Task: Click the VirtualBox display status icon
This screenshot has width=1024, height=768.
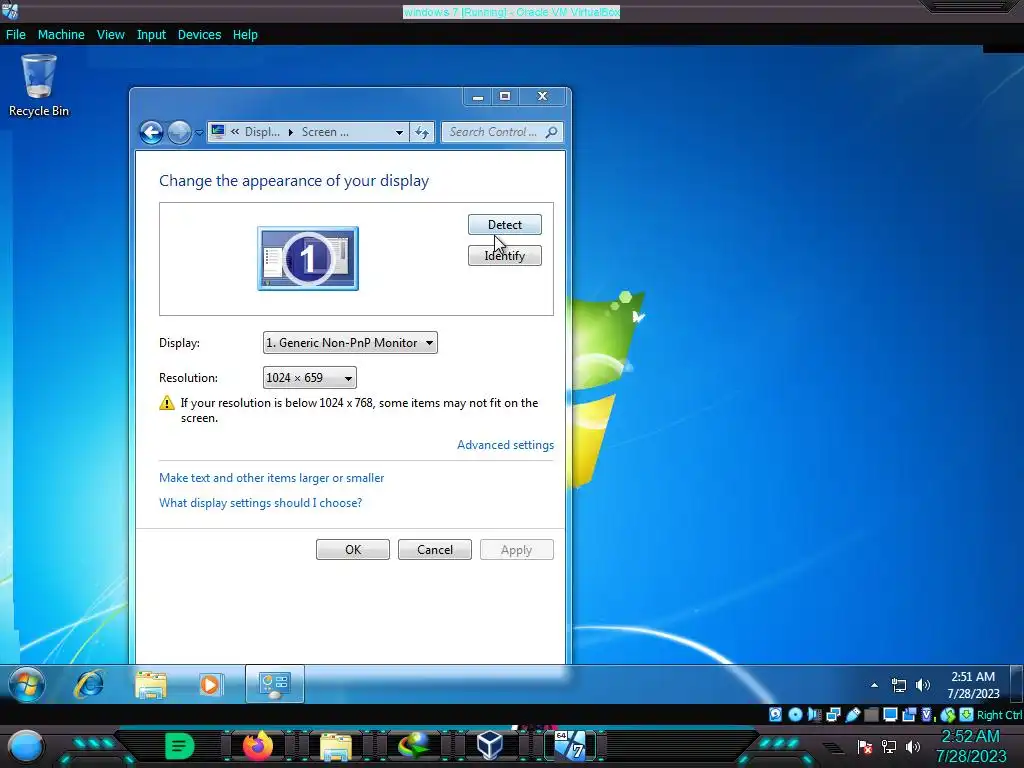Action: [890, 714]
